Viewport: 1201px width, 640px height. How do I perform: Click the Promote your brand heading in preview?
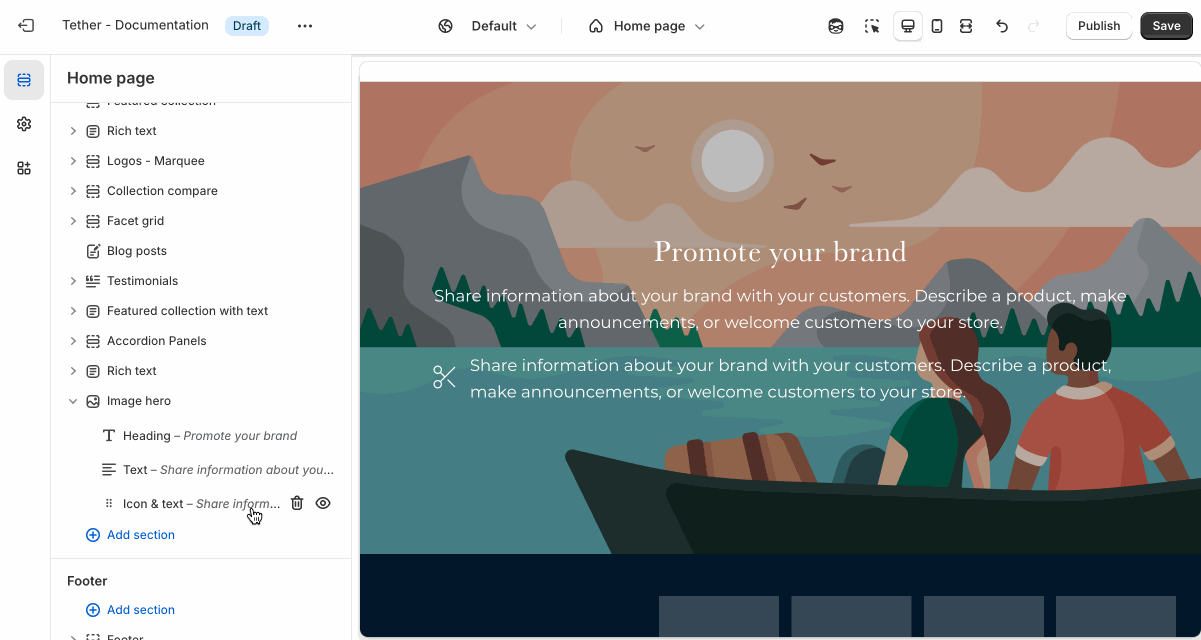click(x=780, y=252)
